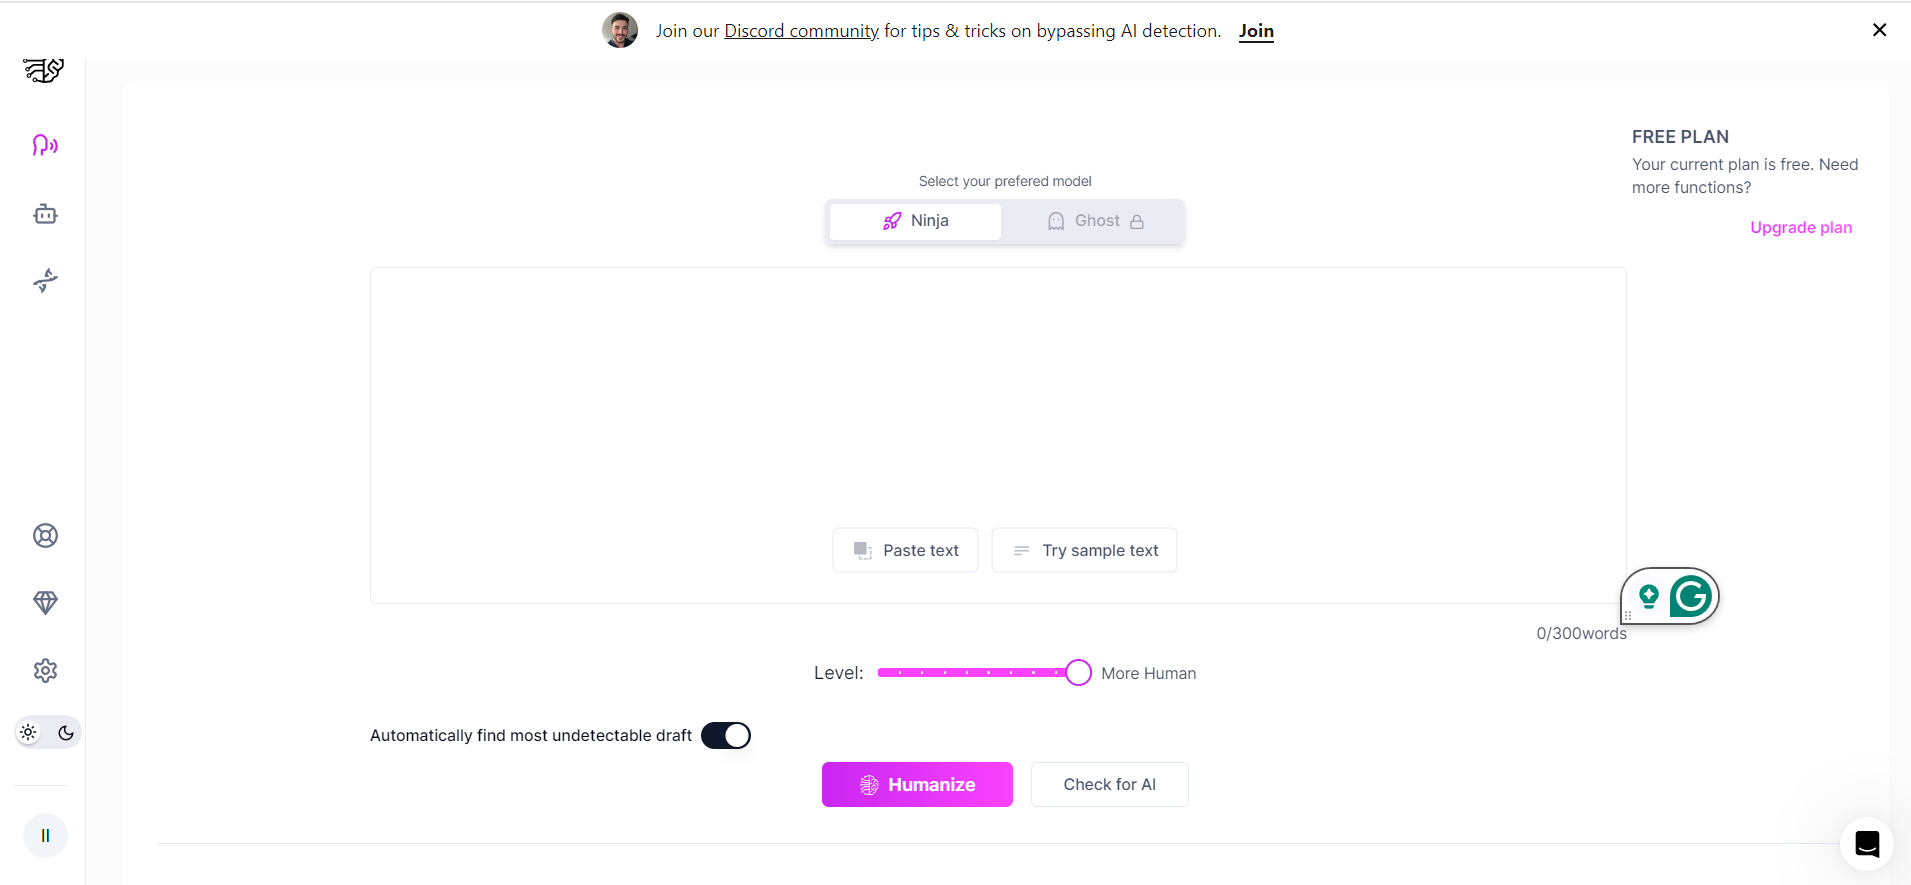The height and width of the screenshot is (885, 1911).
Task: Click Check for AI
Action: pyautogui.click(x=1109, y=784)
